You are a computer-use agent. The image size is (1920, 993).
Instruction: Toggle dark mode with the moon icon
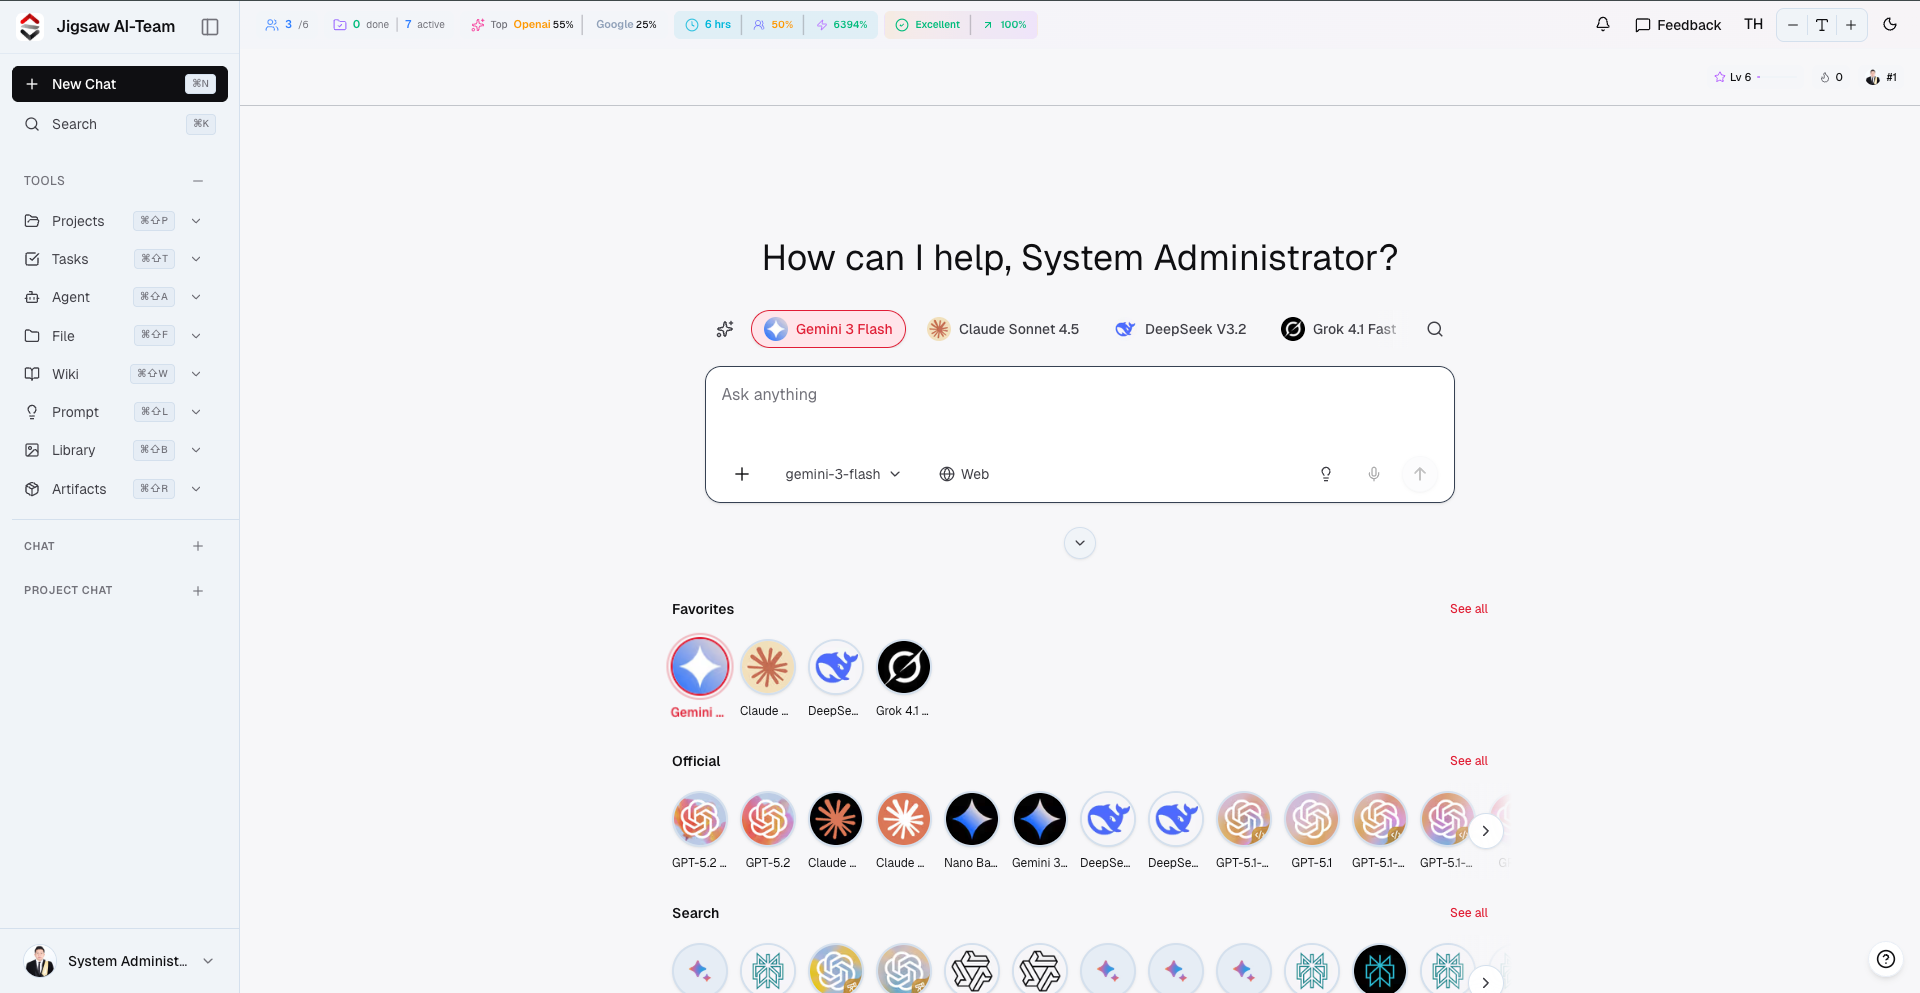pos(1890,24)
